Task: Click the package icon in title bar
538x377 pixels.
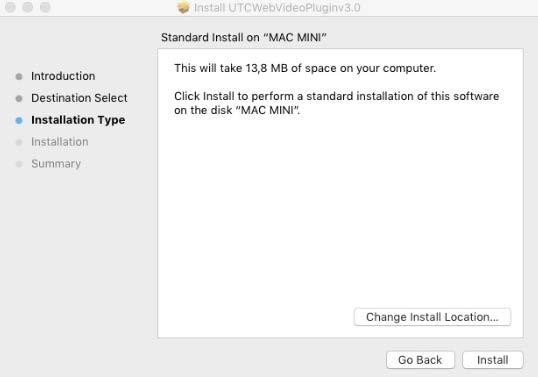Action: 183,7
